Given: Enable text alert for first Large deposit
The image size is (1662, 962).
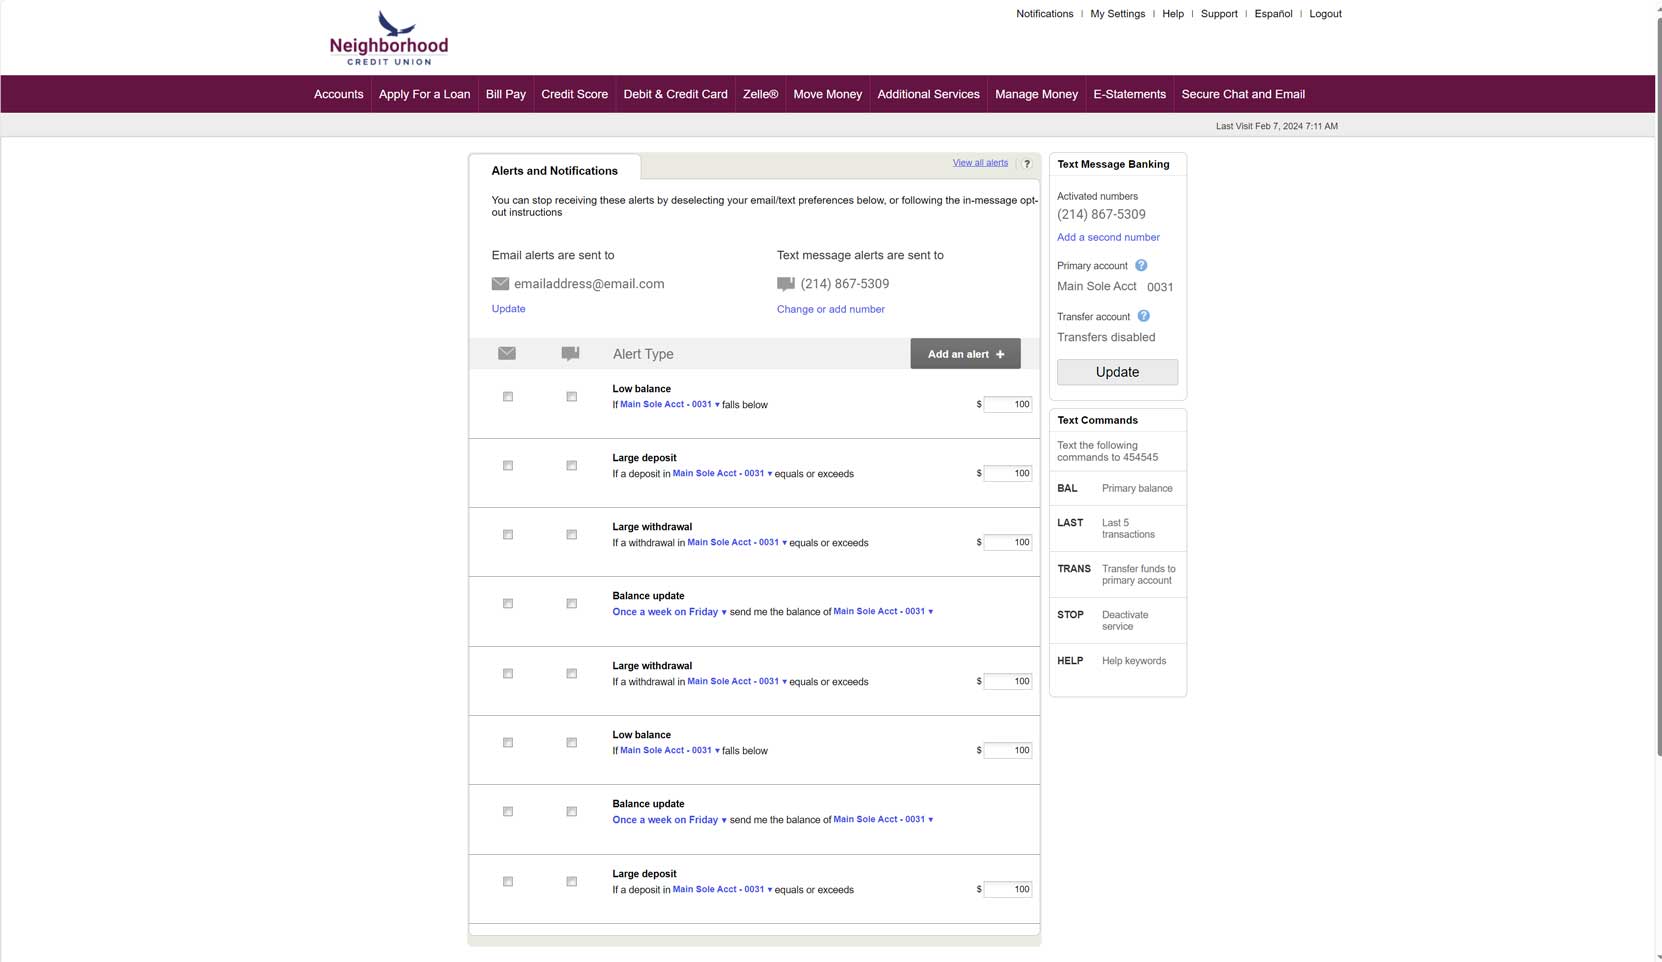Looking at the screenshot, I should (572, 466).
